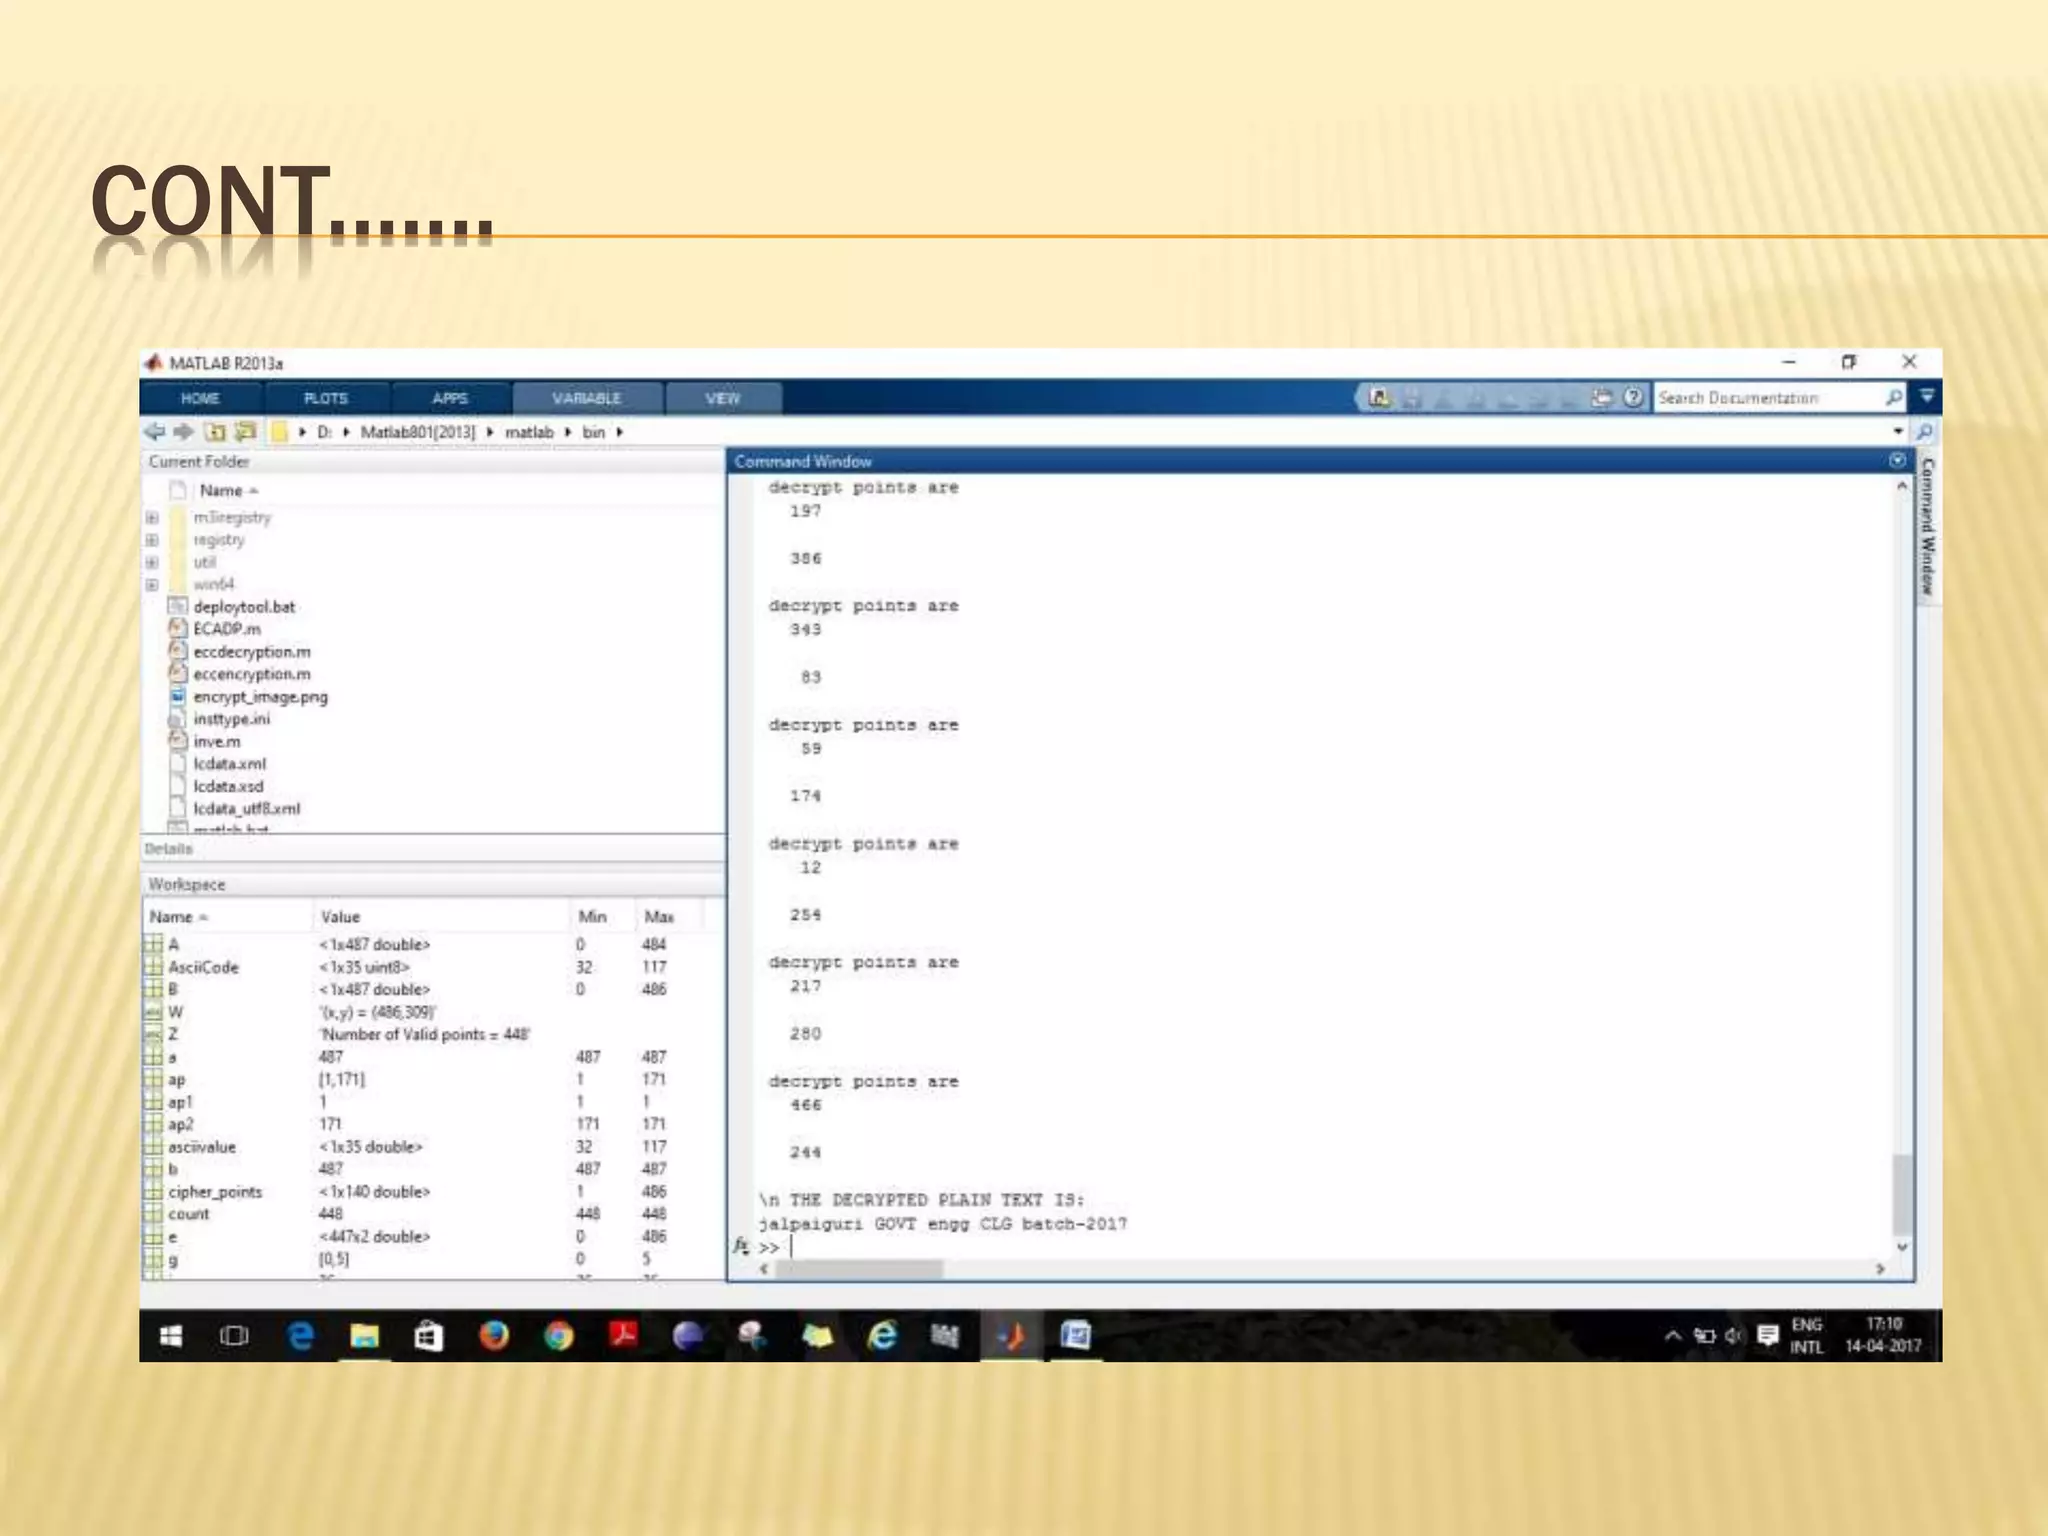This screenshot has height=1536, width=2048.
Task: Expand the win64 folder node
Action: [152, 585]
